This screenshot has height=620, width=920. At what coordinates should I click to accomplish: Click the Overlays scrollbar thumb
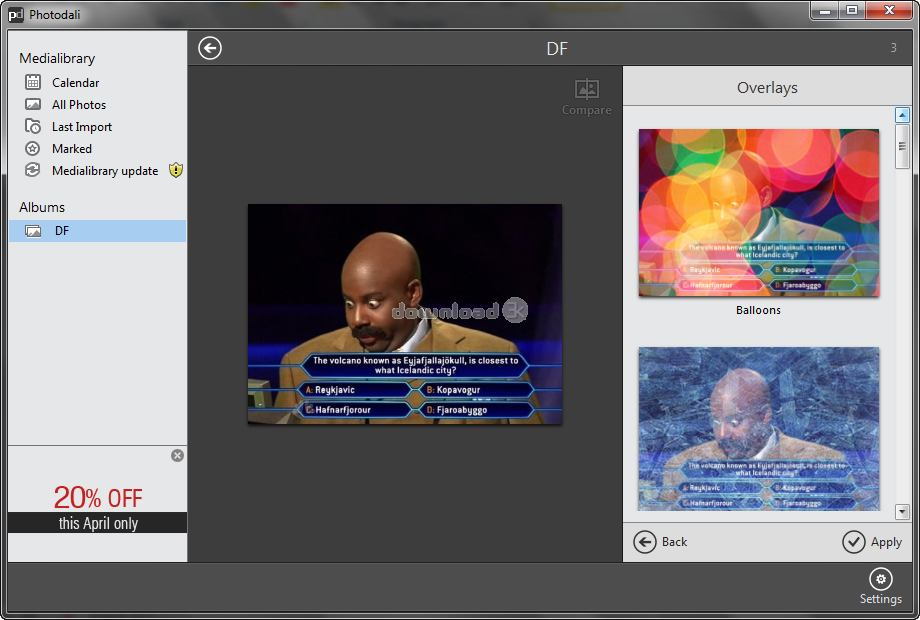(x=902, y=146)
